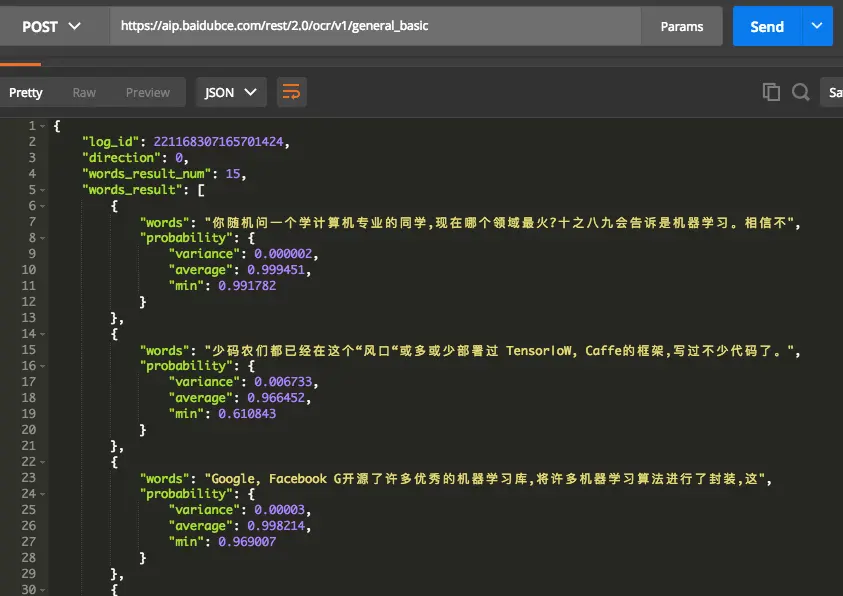Collapse the object at line 6
This screenshot has height=596, width=843.
point(43,206)
